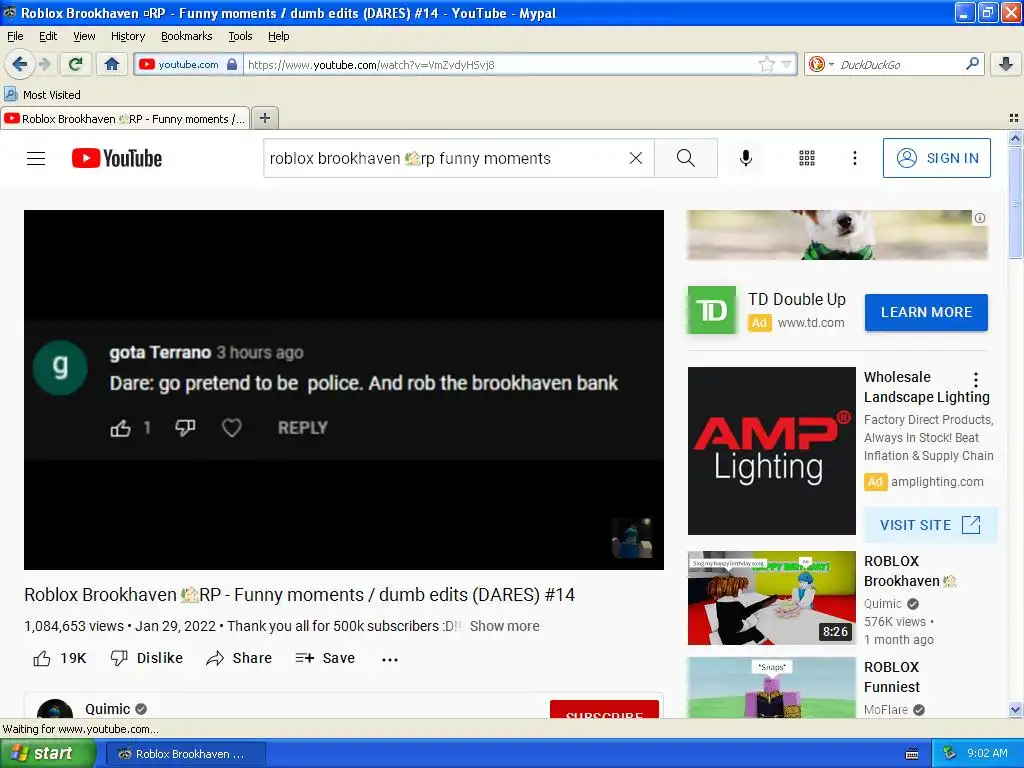Save the video to a playlist

pyautogui.click(x=325, y=658)
